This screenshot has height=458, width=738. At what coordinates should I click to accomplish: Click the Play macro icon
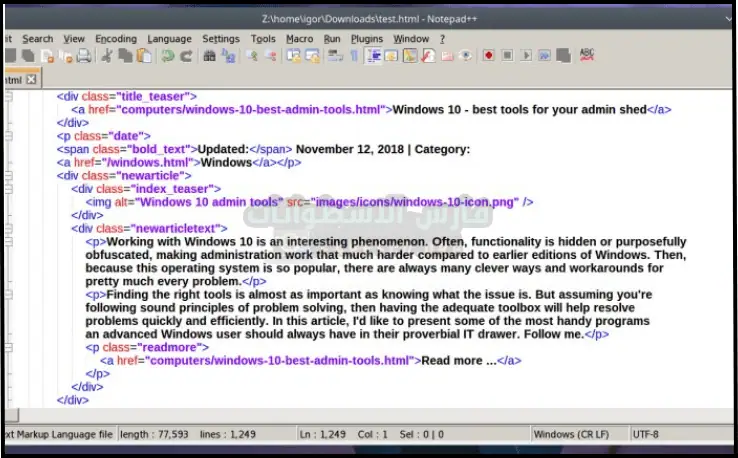click(x=527, y=56)
